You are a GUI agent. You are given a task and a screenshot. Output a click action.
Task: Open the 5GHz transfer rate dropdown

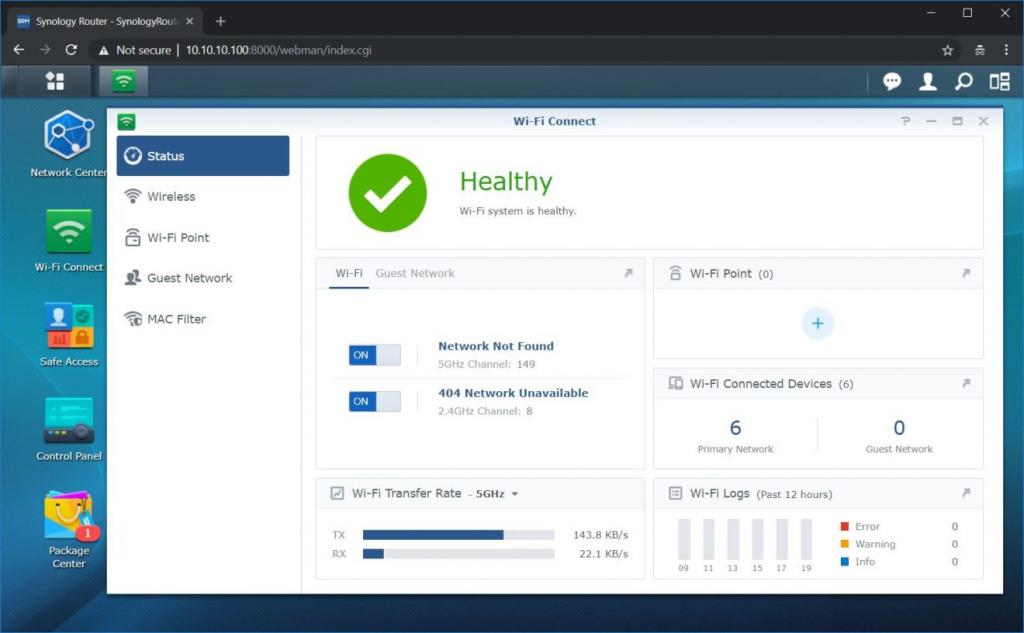pos(496,494)
